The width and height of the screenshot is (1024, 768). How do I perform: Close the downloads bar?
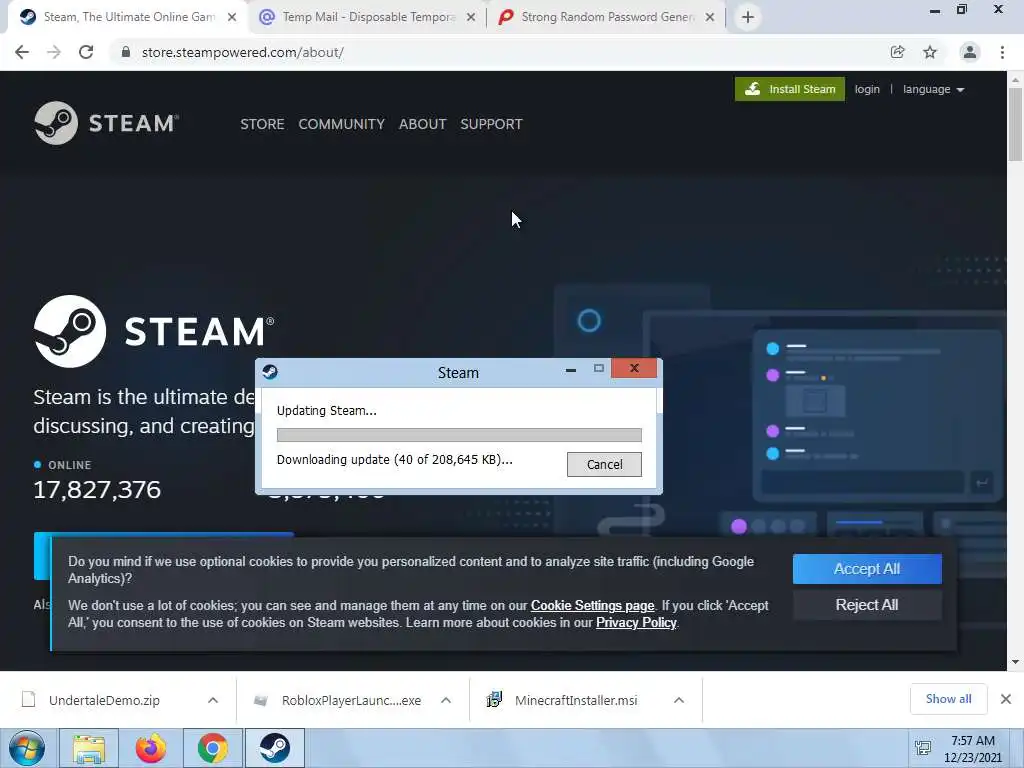1006,699
